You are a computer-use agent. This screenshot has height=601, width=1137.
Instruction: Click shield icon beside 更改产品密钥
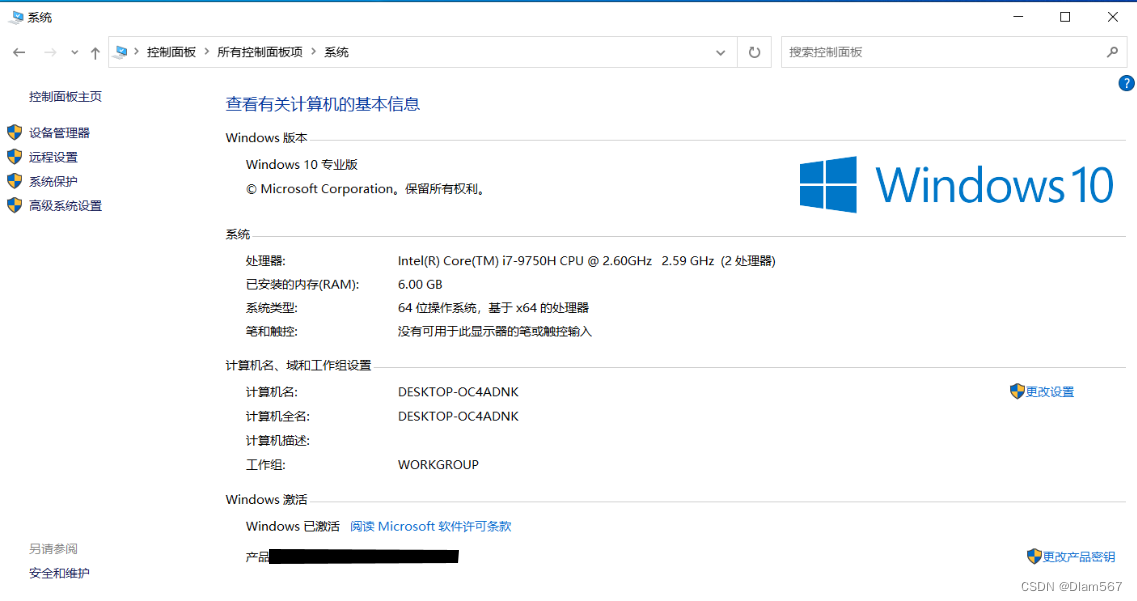click(1034, 556)
